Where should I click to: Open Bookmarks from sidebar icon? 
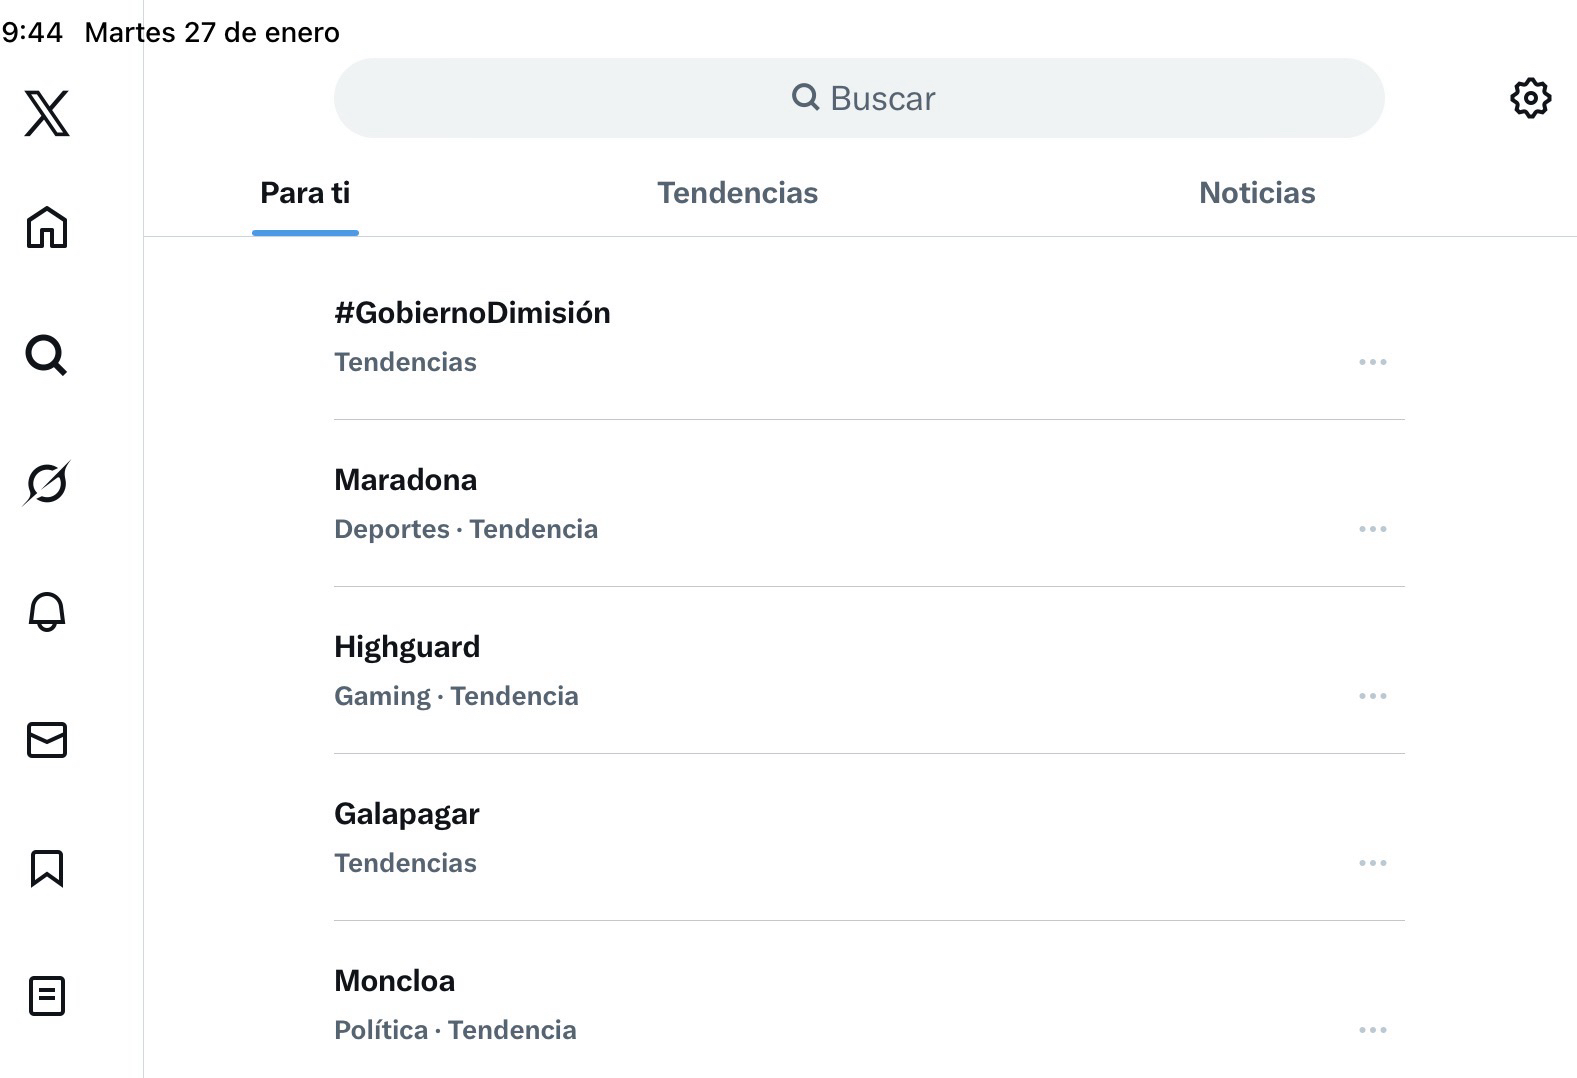47,868
